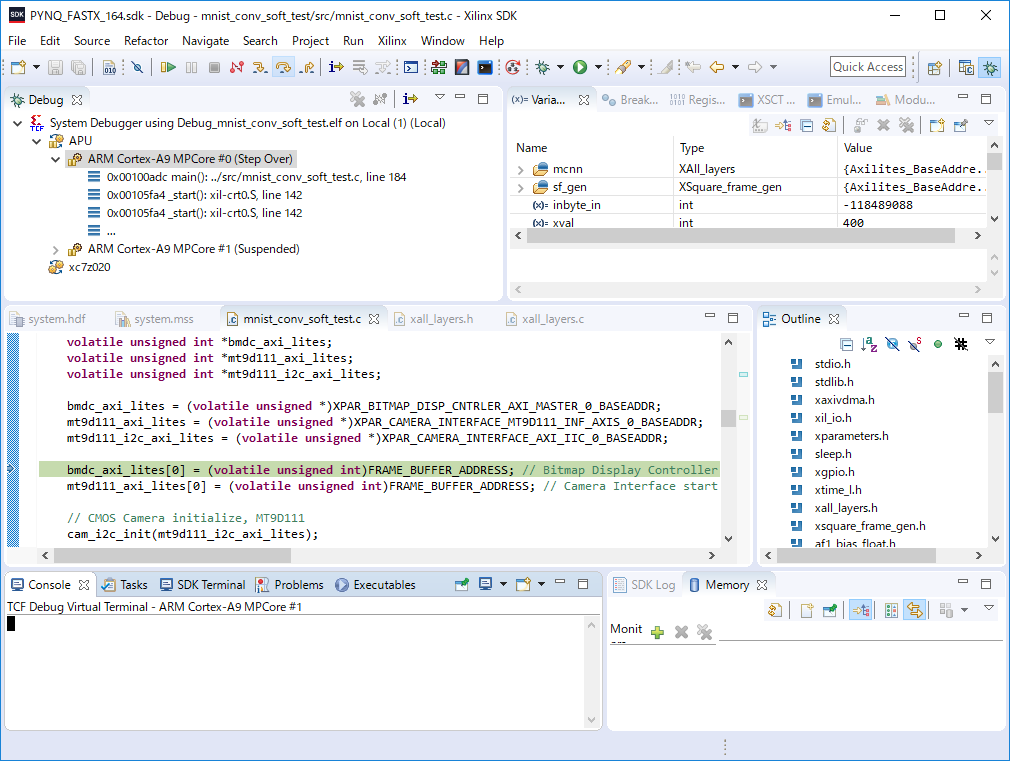Toggle Hide Static Members in Outline view
Screen dimensions: 1010x761
click(915, 345)
